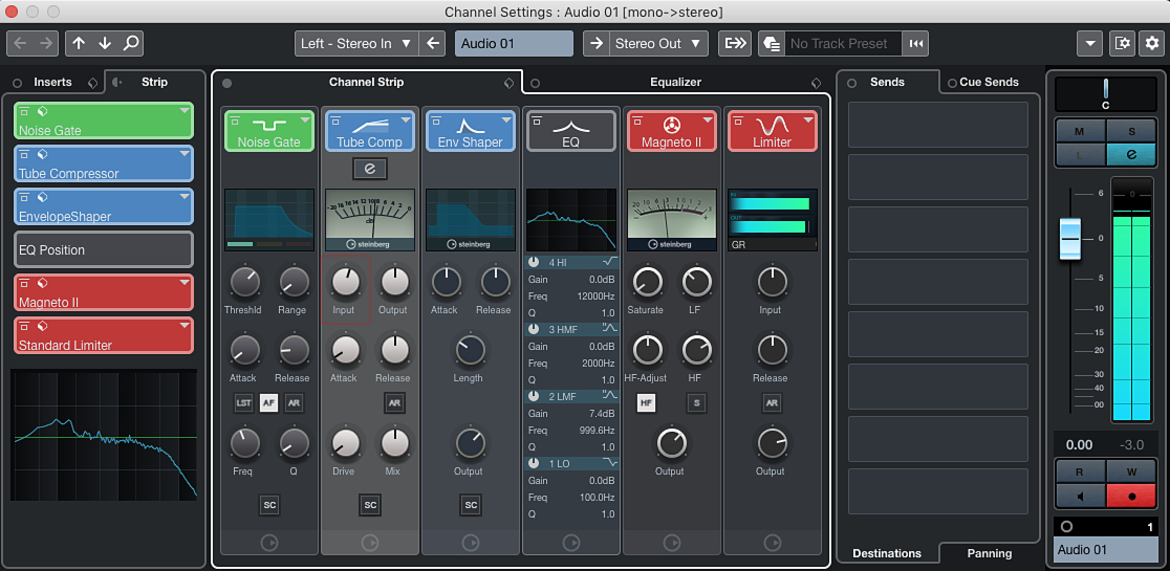Open direct routing icon next to Stereo Out

735,43
